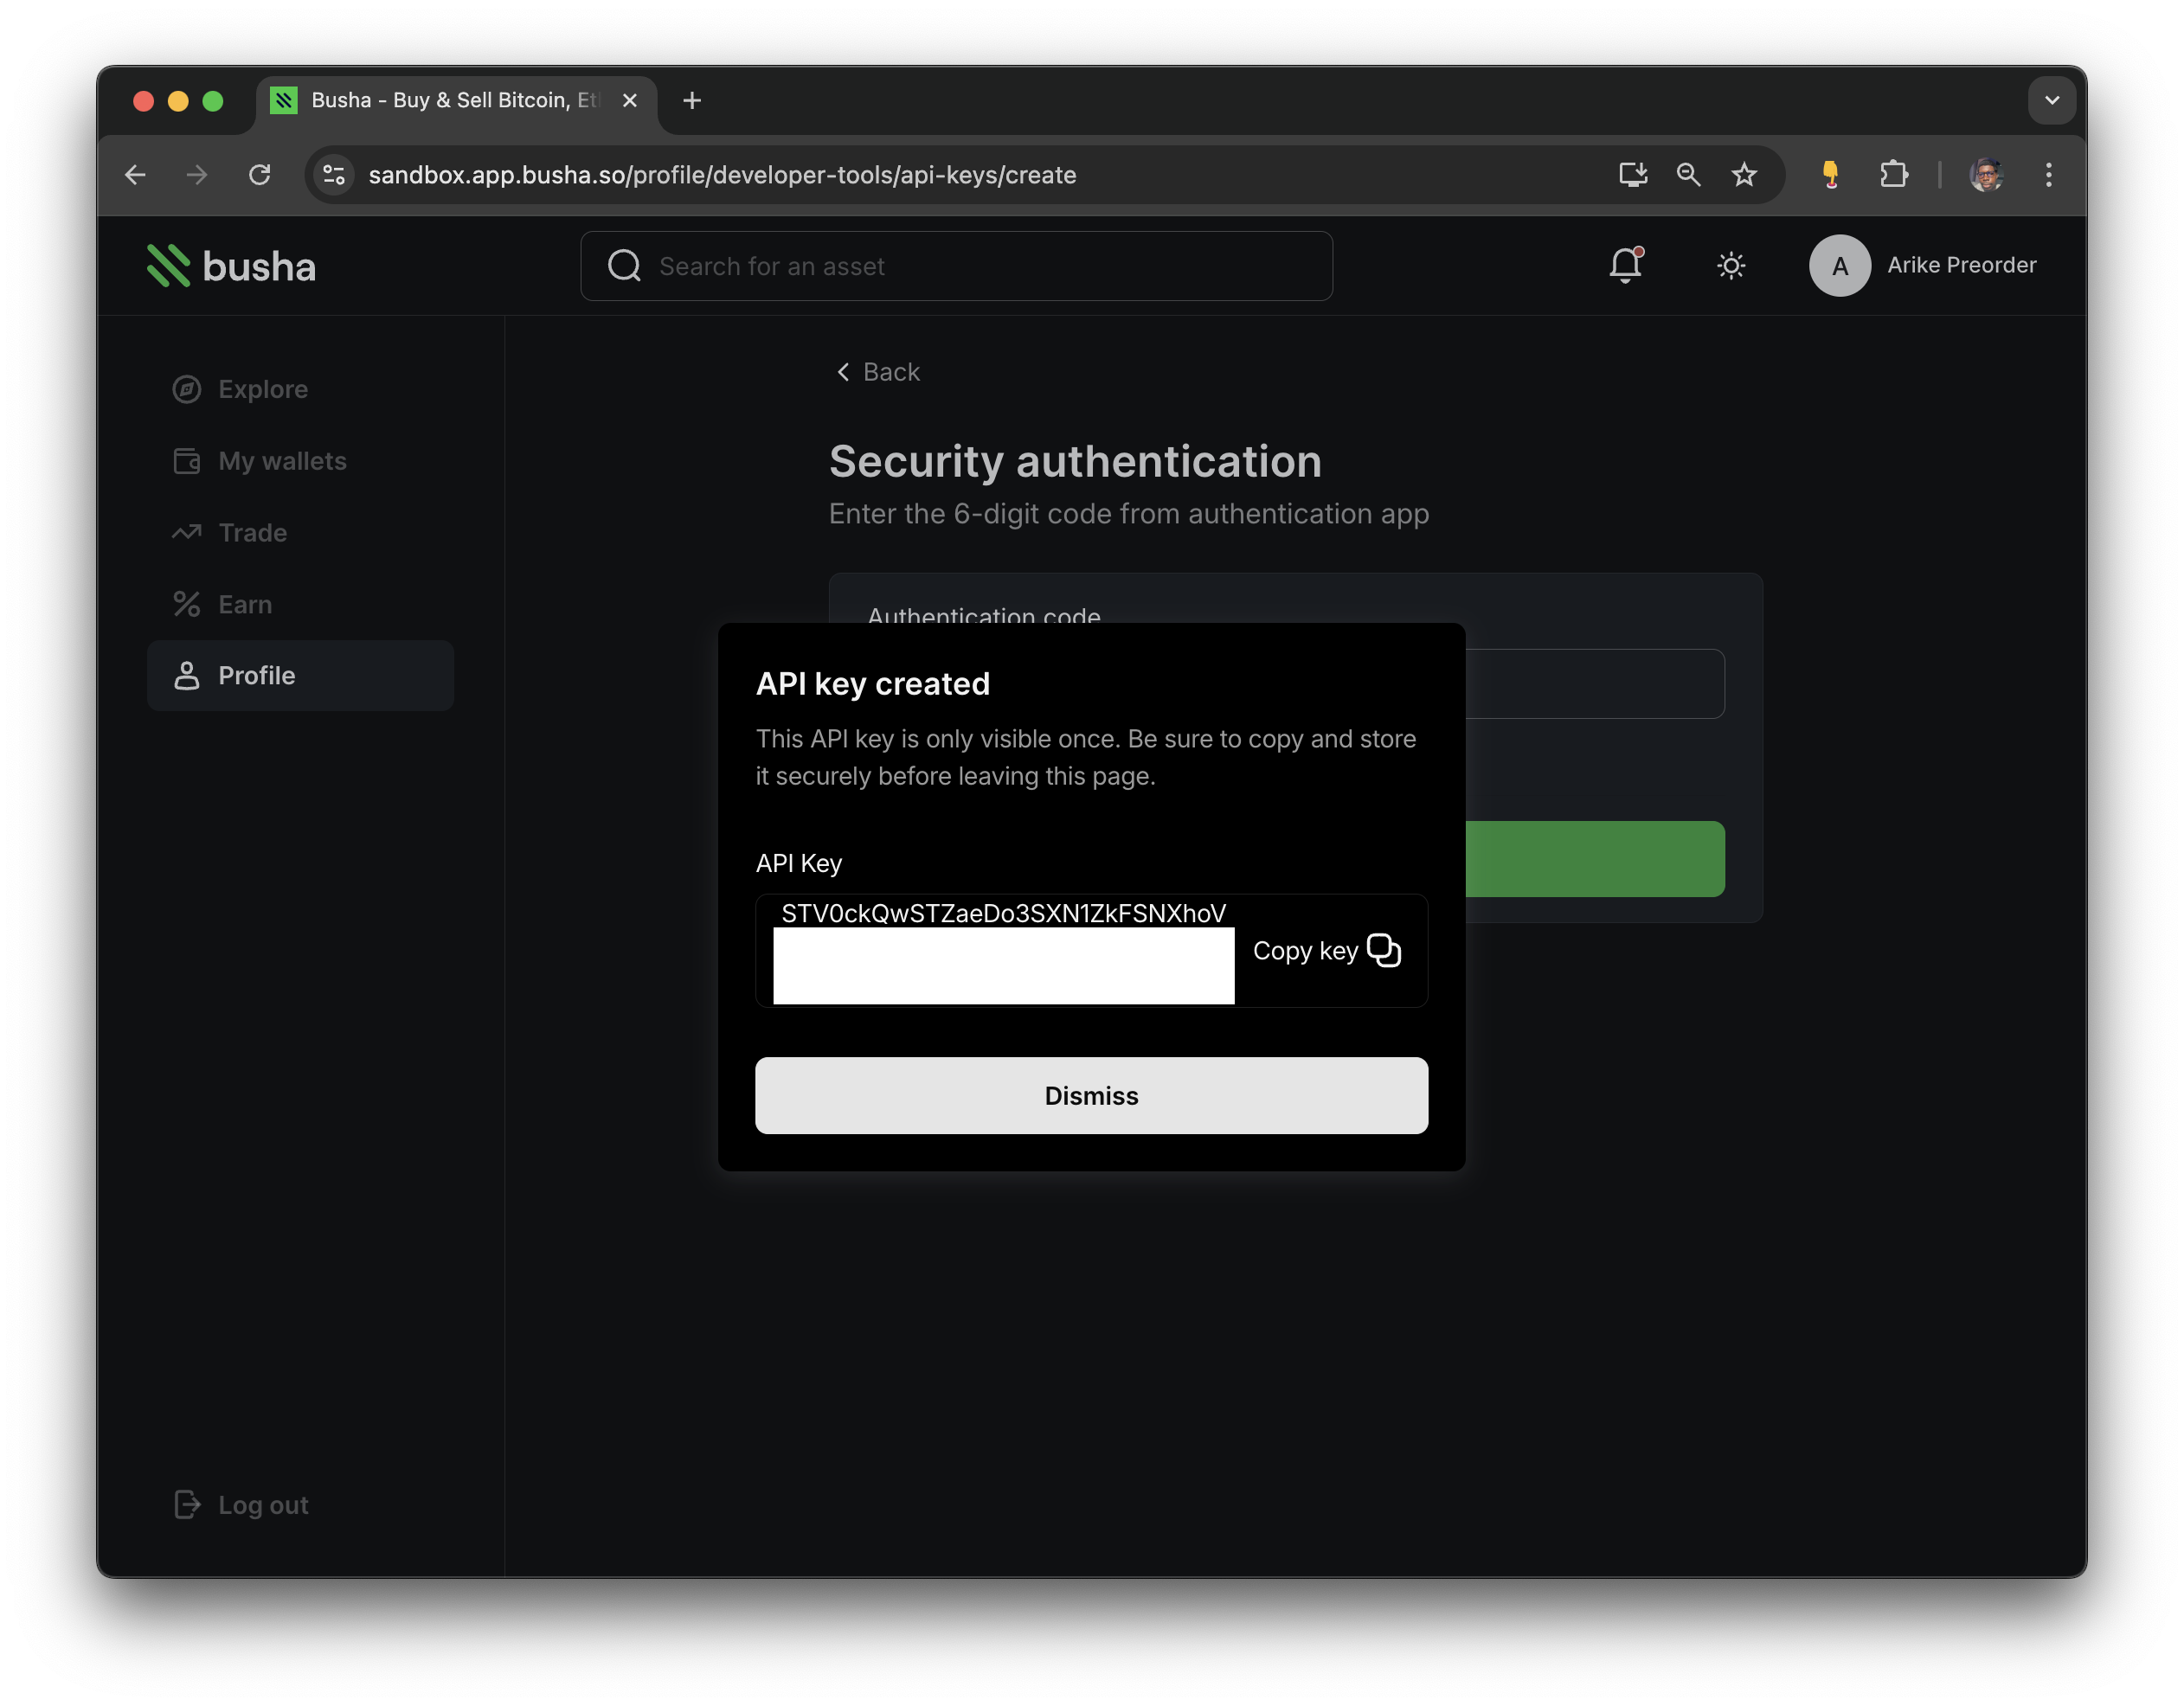Open the tab list chevron
Image resolution: width=2184 pixels, height=1706 pixels.
pyautogui.click(x=2052, y=100)
